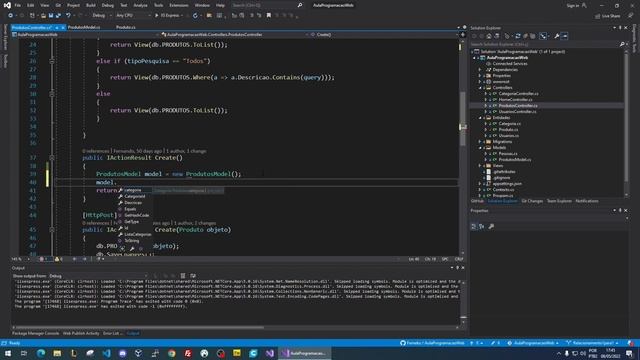
Task: Click Solution Explorer Home icon
Action: tap(489, 36)
